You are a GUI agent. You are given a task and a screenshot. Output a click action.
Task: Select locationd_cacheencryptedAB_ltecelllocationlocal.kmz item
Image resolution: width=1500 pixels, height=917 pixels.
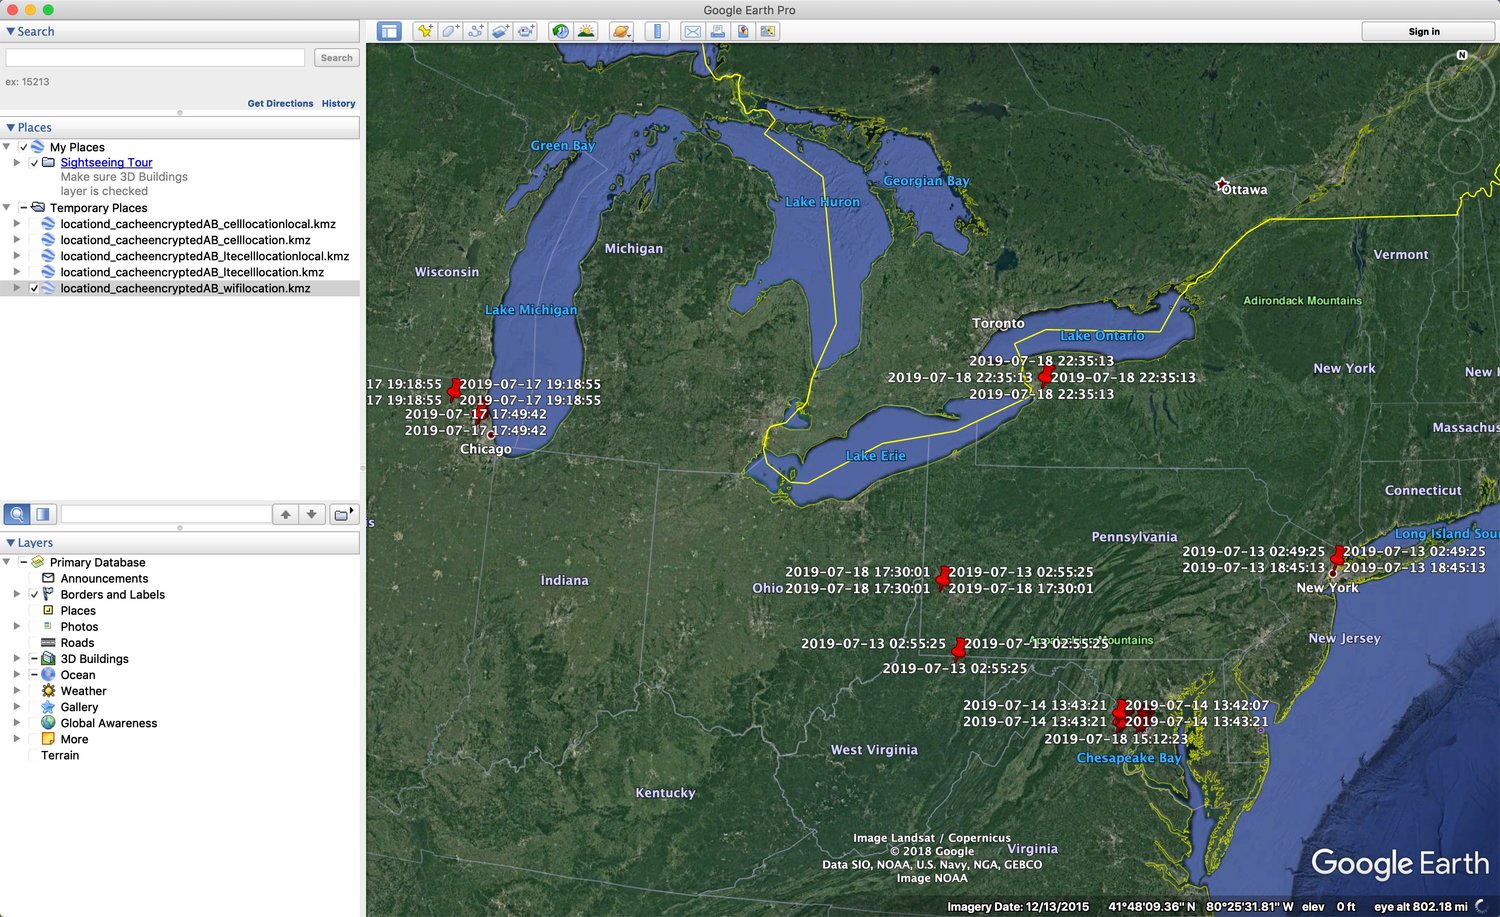point(205,256)
